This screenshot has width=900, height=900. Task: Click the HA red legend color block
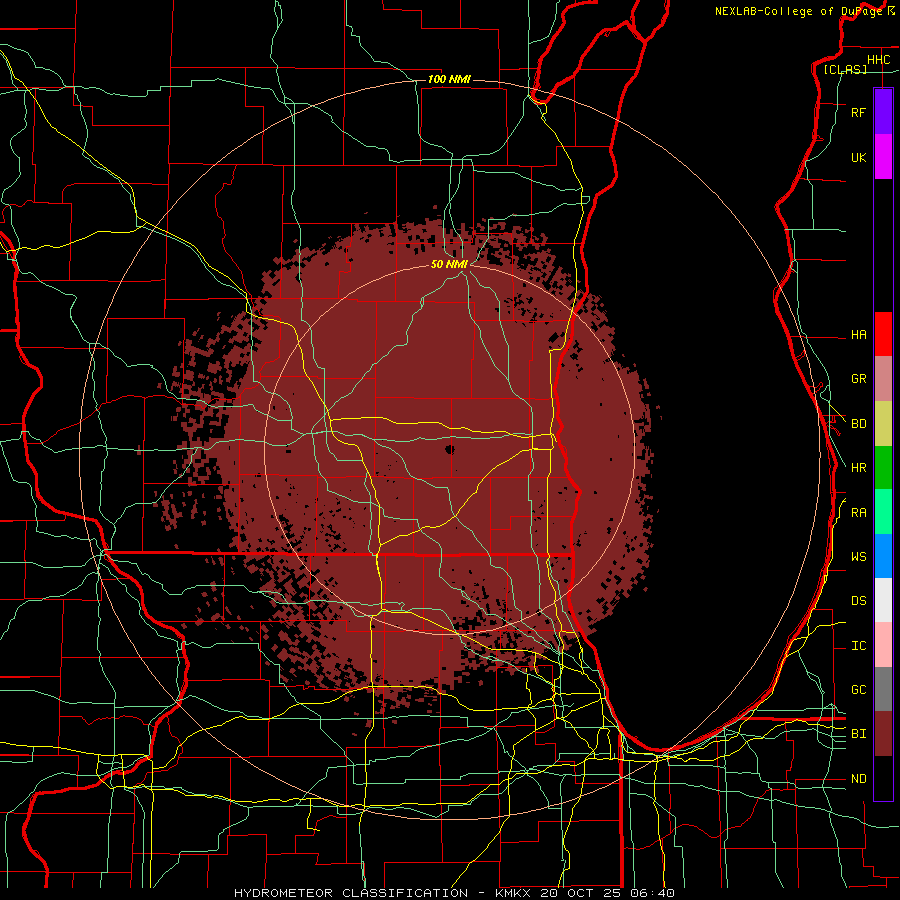click(883, 334)
